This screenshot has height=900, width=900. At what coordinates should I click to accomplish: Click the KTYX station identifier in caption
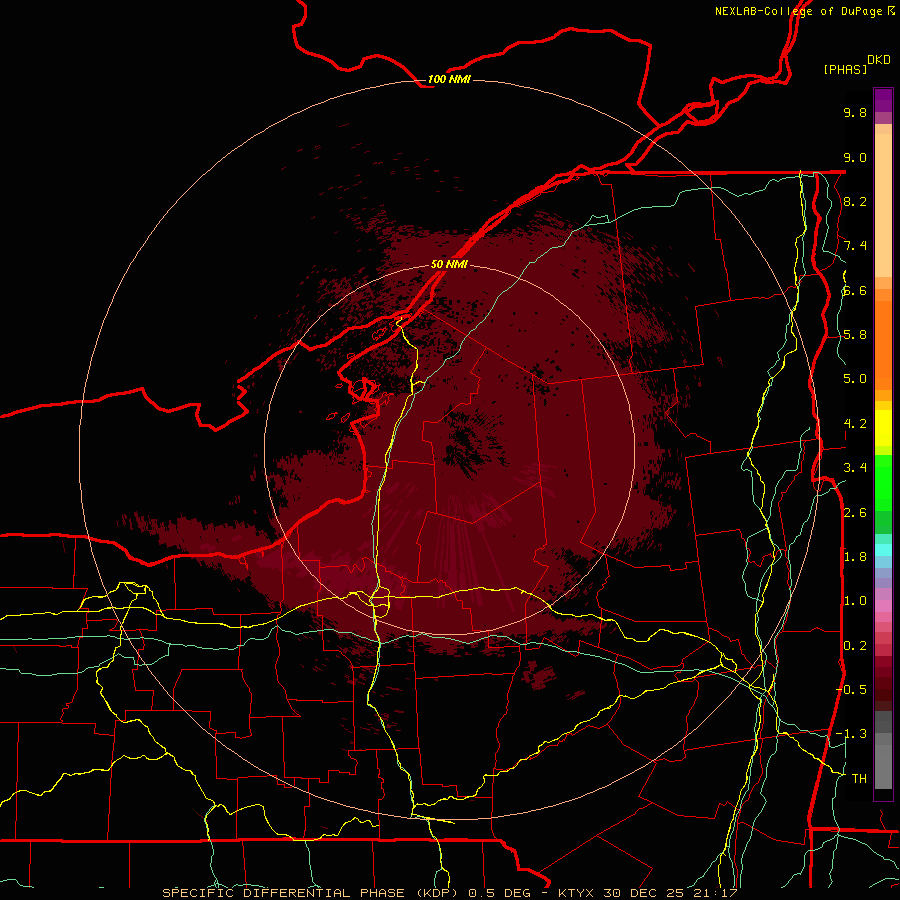(x=577, y=893)
